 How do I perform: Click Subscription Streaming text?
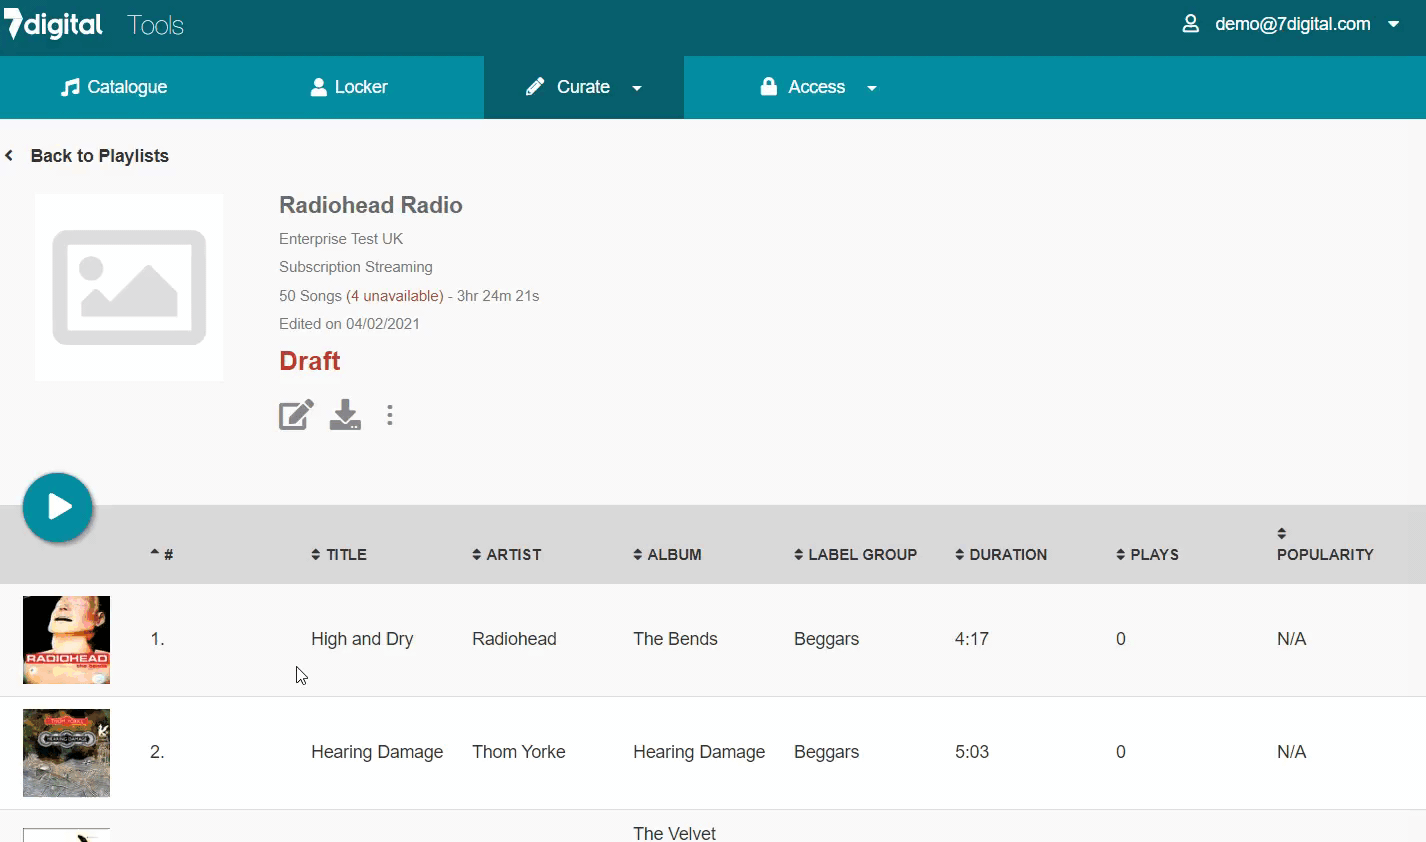point(356,267)
